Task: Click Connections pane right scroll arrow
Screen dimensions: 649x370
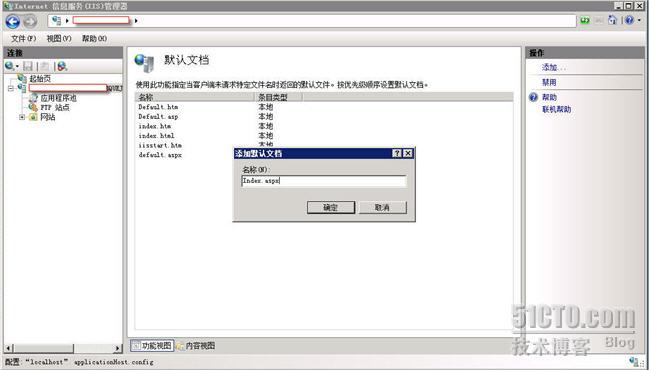Action: click(x=117, y=348)
